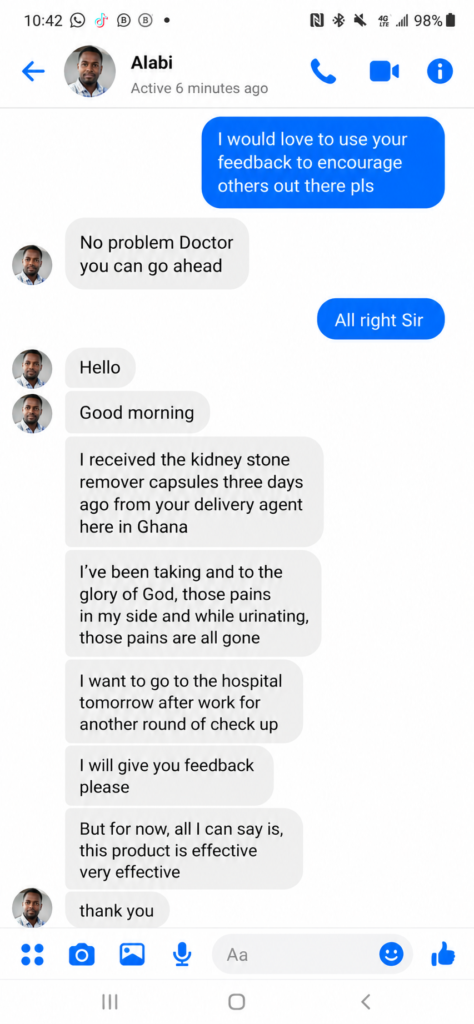Open the emoji picker in message field
Viewport: 474px width, 1024px height.
click(391, 955)
